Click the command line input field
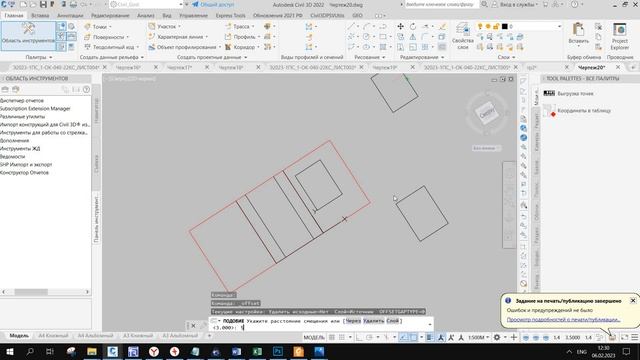This screenshot has height=360, width=640. [x=320, y=324]
